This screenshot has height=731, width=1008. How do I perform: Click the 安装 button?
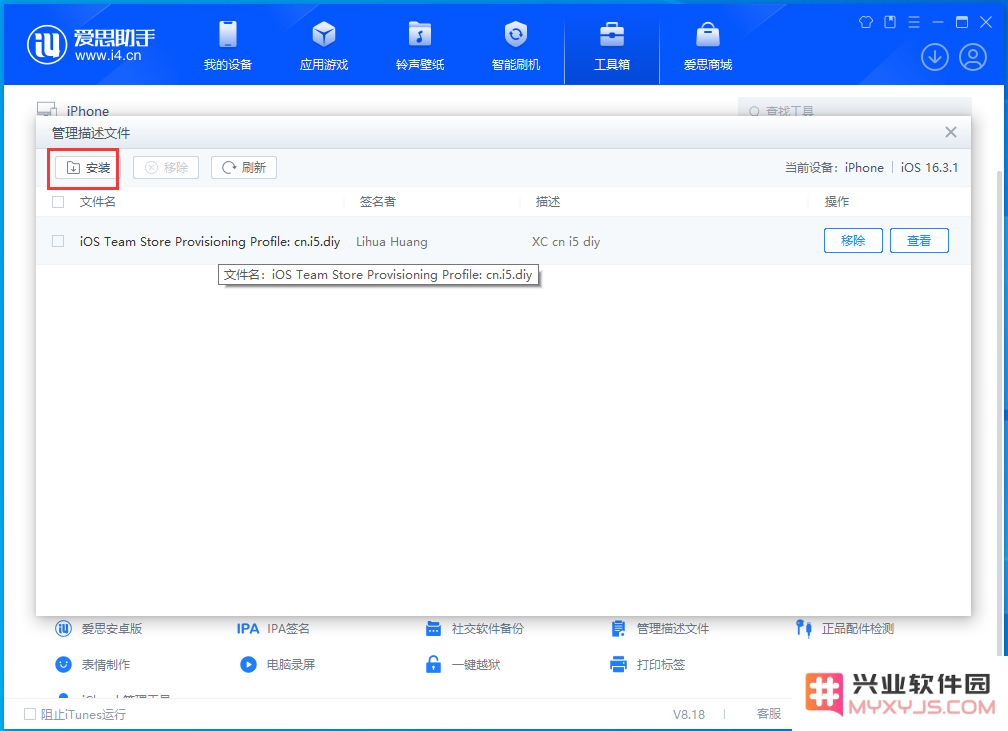click(x=87, y=168)
